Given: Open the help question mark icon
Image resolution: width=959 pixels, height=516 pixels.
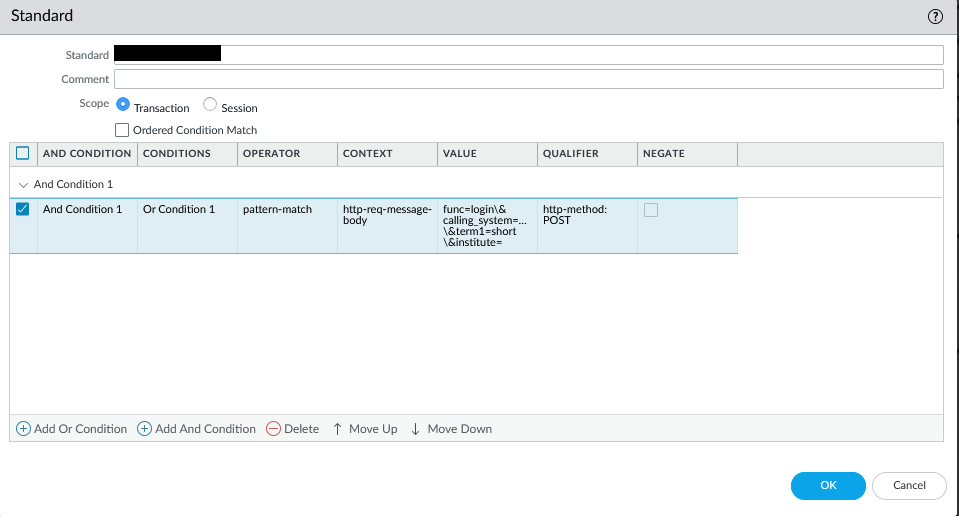Looking at the screenshot, I should pos(936,16).
